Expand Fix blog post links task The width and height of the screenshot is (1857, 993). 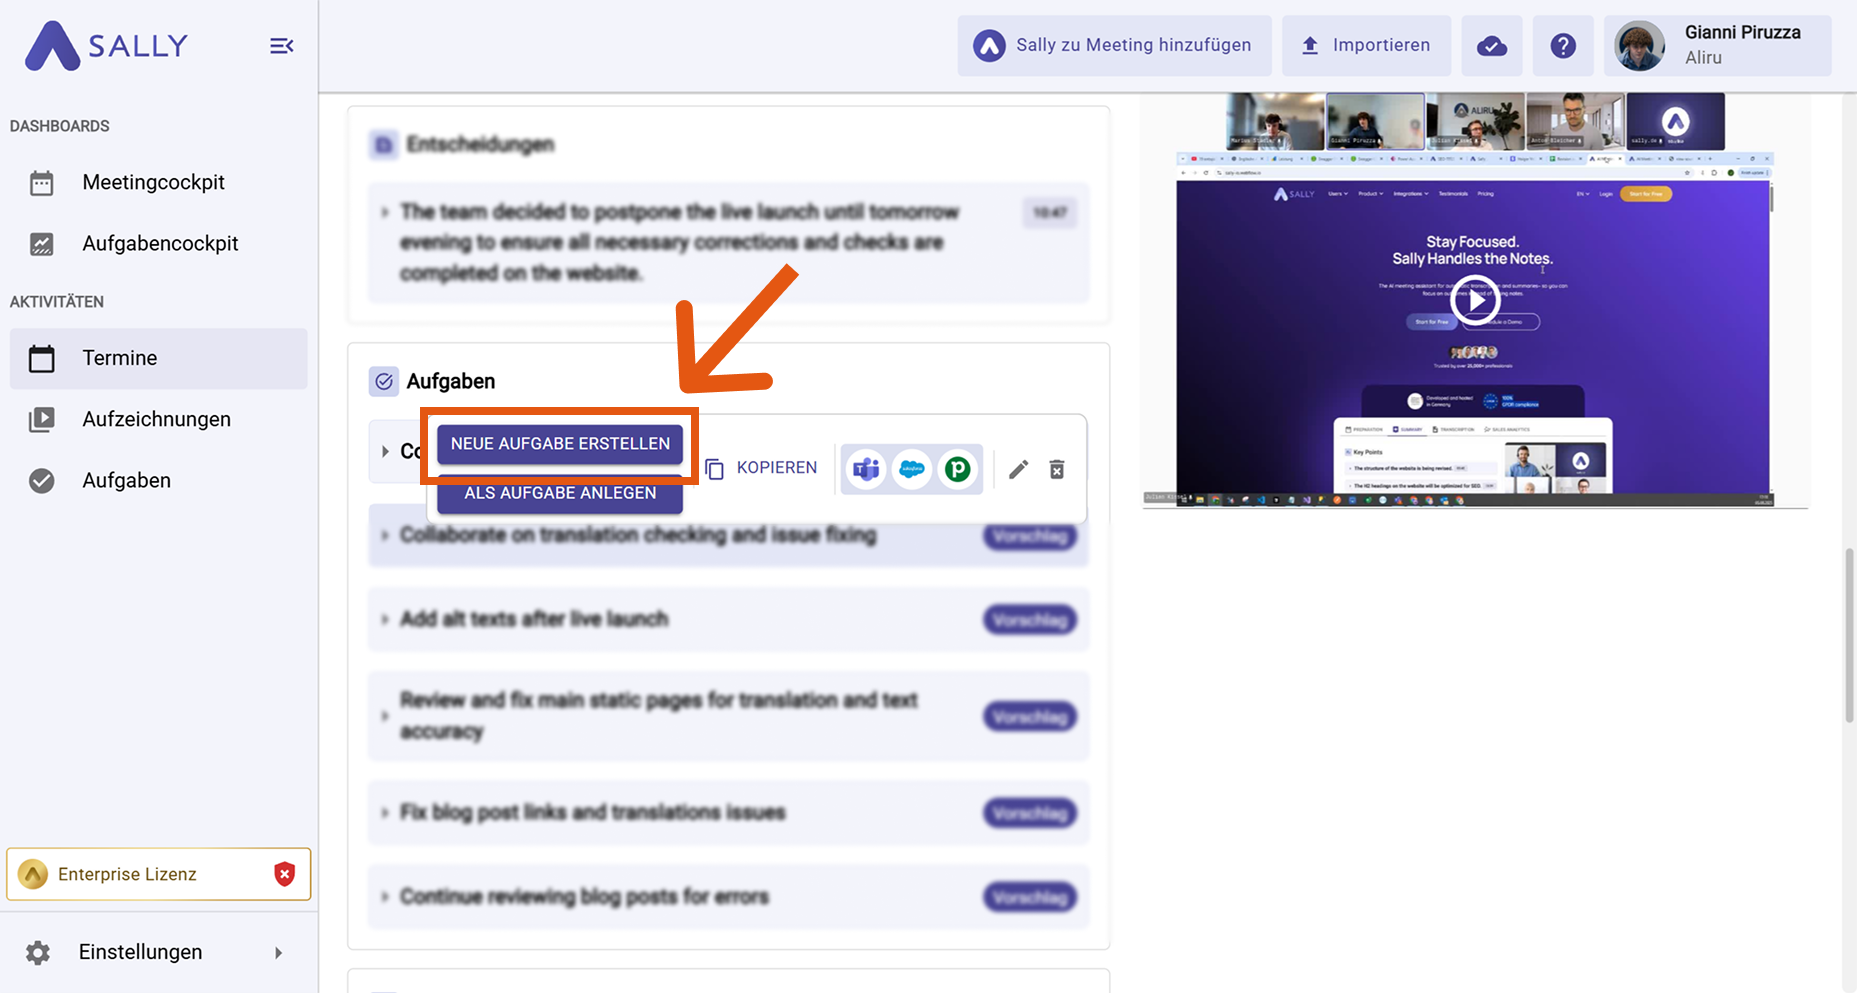coord(385,813)
